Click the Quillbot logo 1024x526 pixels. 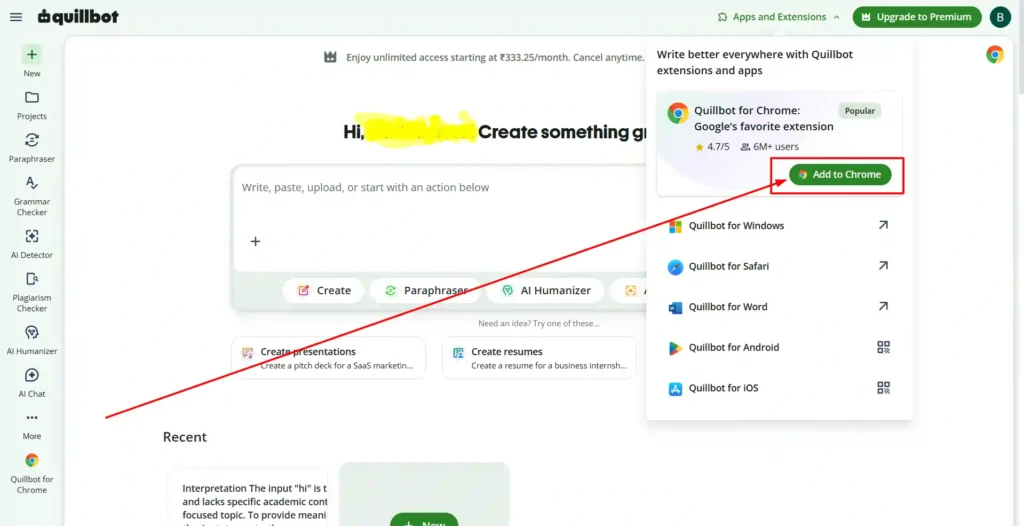pos(78,17)
